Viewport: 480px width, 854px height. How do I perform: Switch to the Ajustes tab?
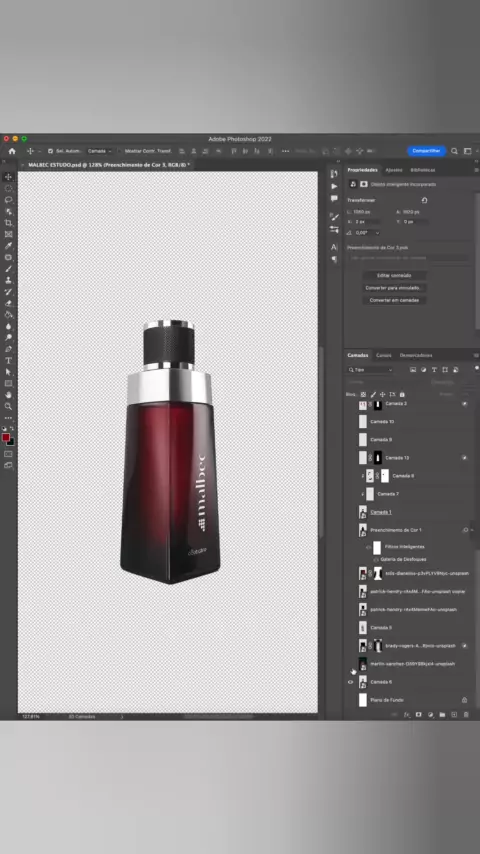(x=394, y=170)
